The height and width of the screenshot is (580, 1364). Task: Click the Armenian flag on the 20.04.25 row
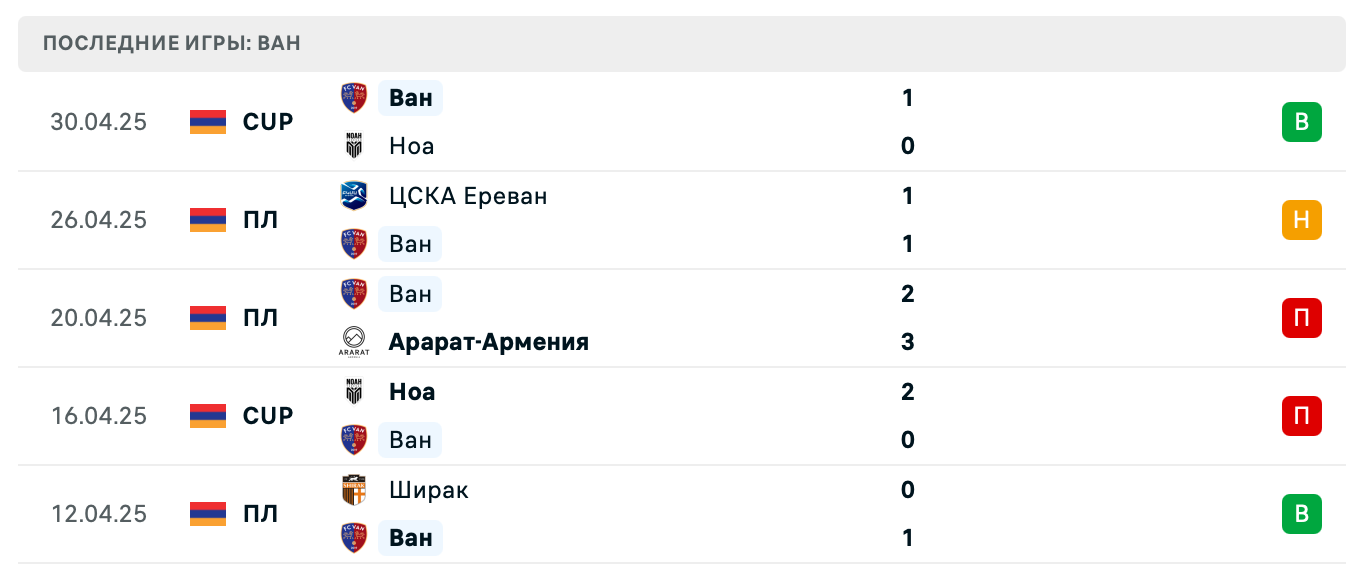pos(206,318)
